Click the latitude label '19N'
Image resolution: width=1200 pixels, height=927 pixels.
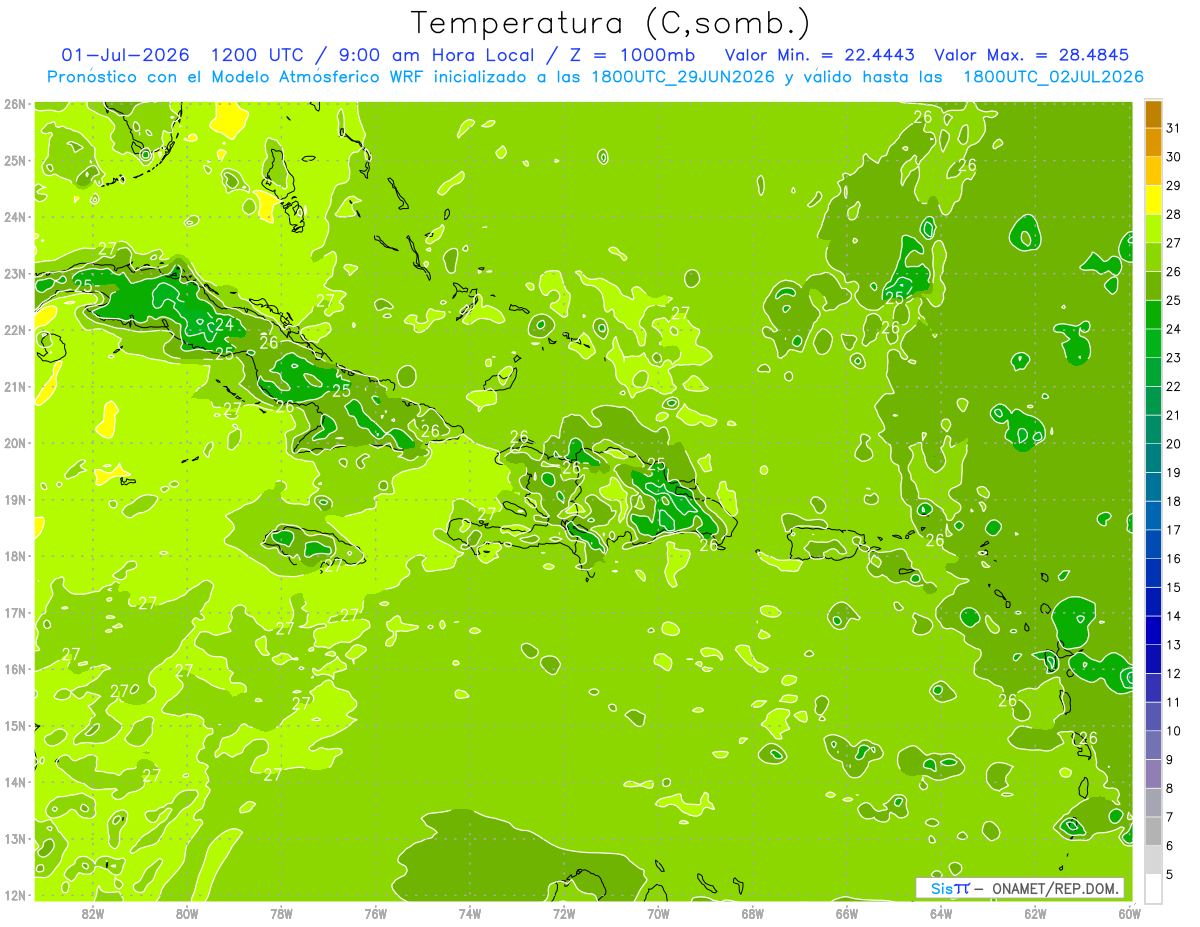coord(15,500)
